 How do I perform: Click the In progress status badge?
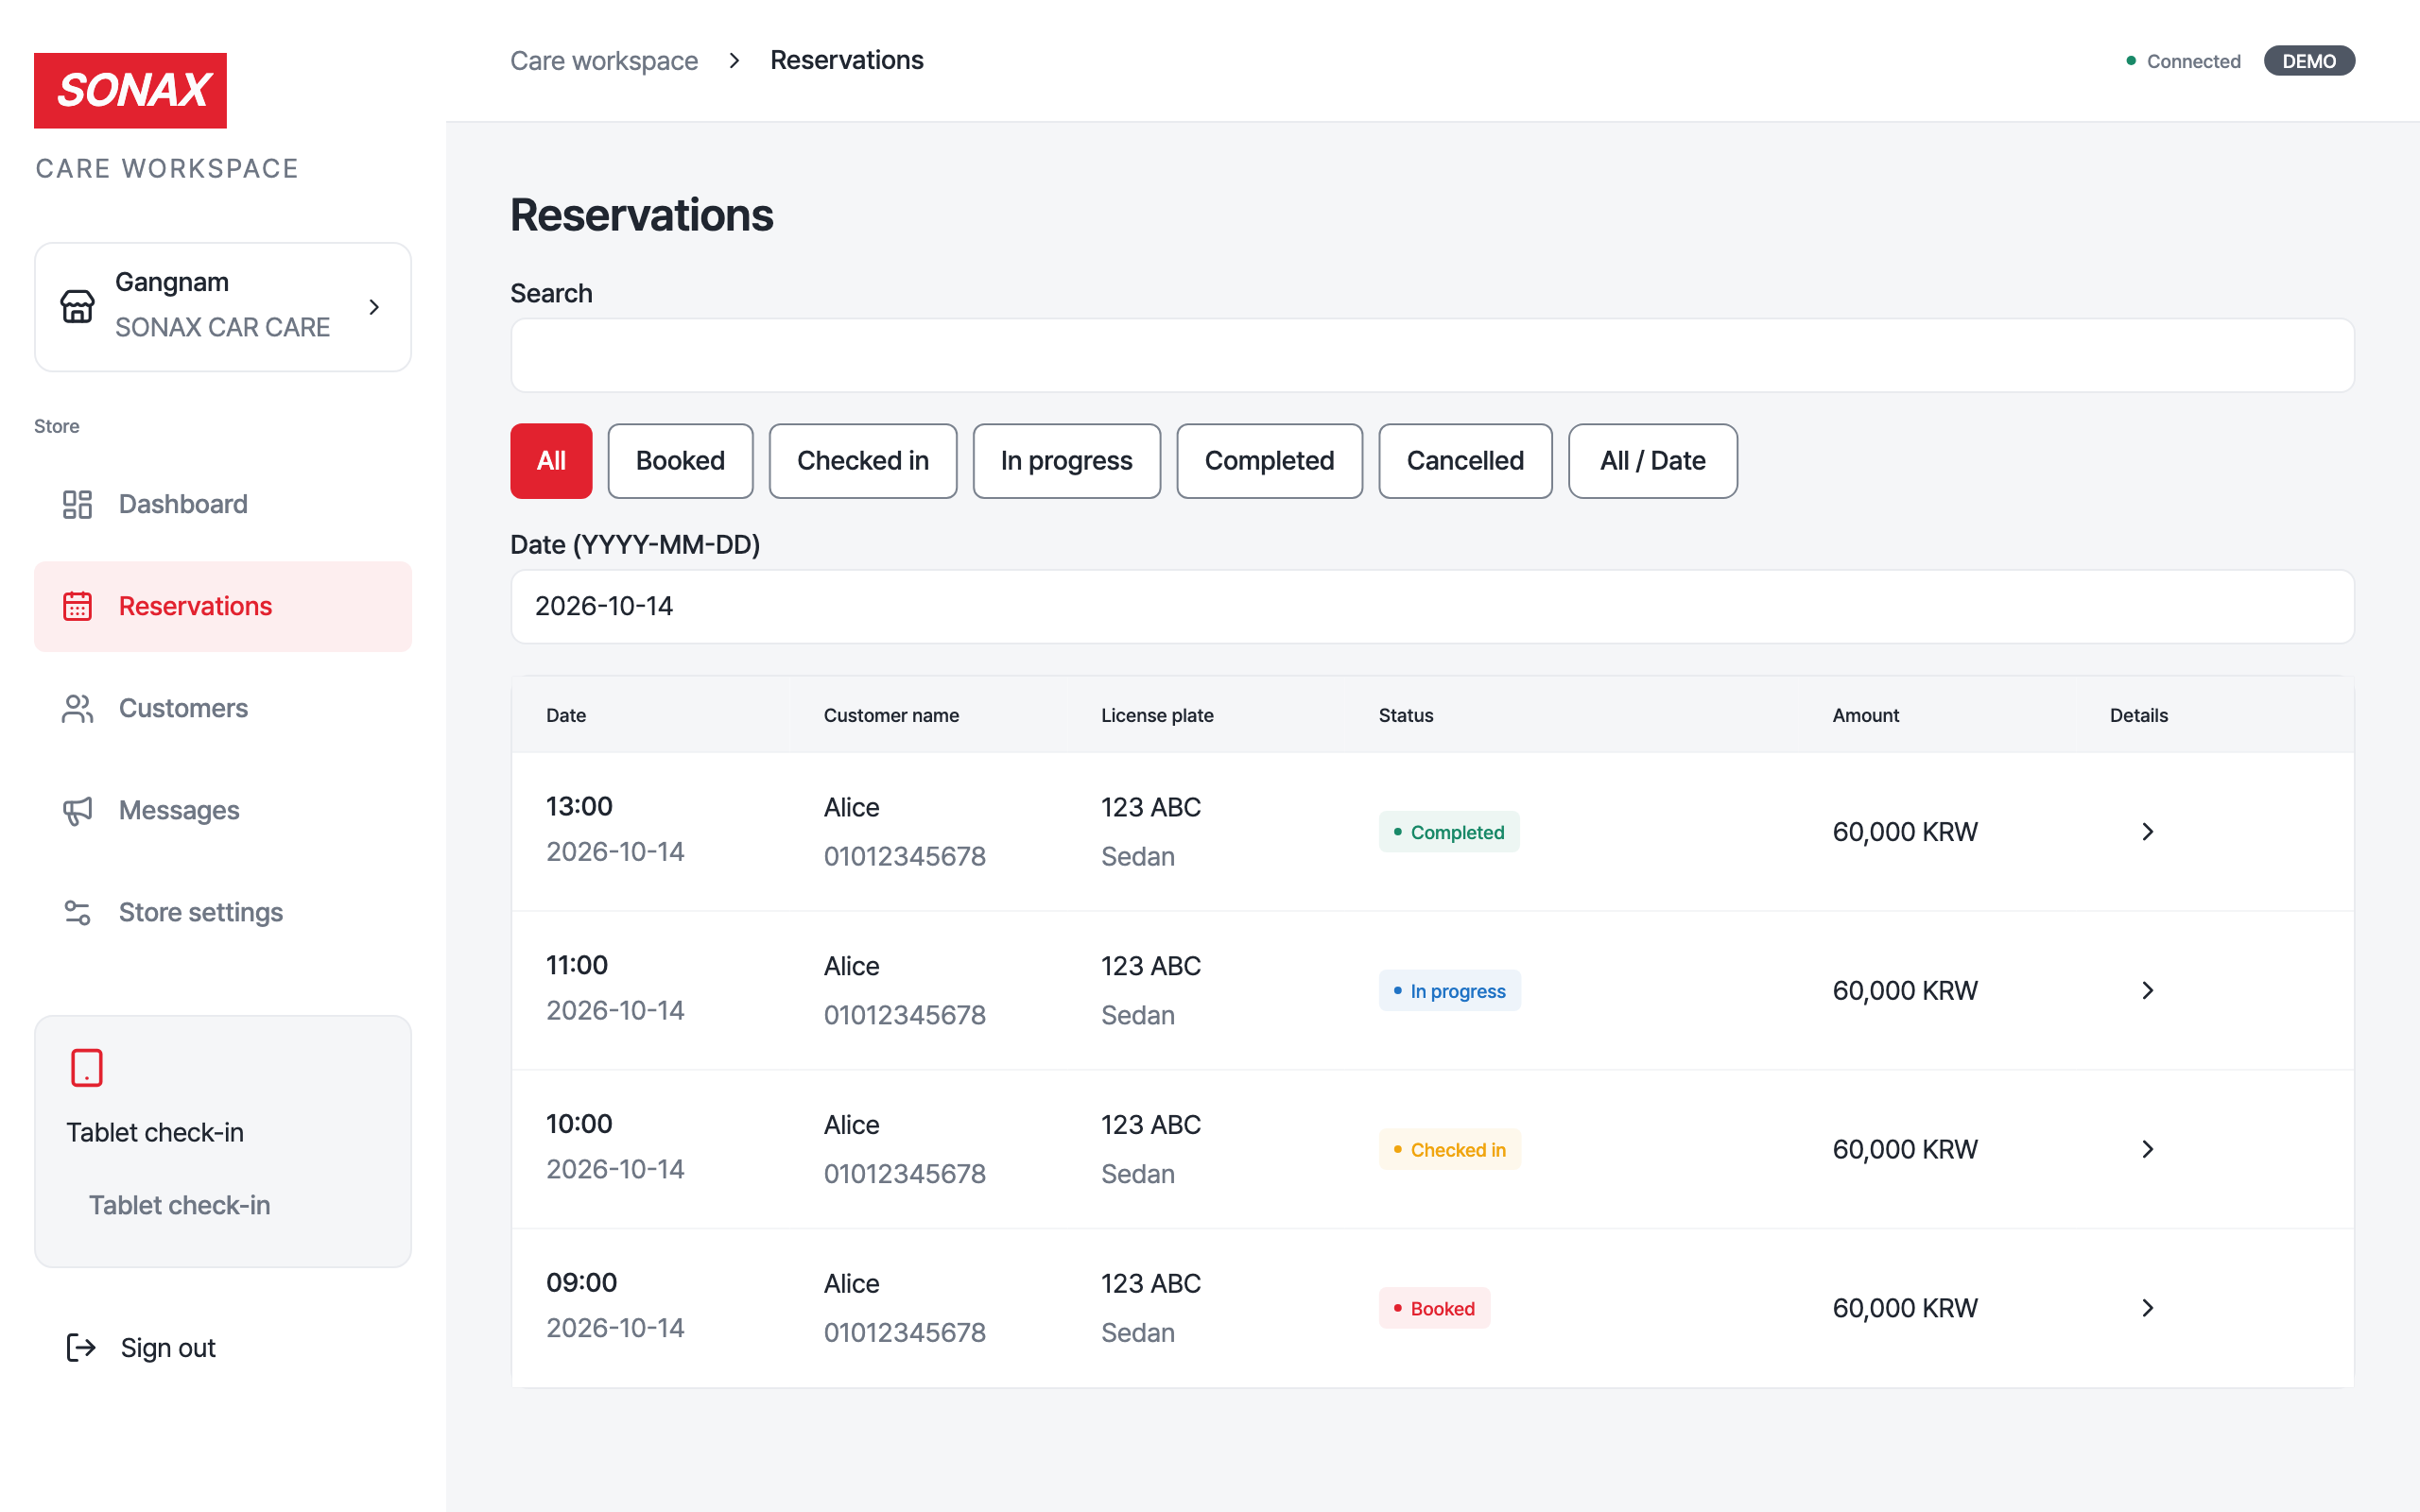coord(1449,991)
